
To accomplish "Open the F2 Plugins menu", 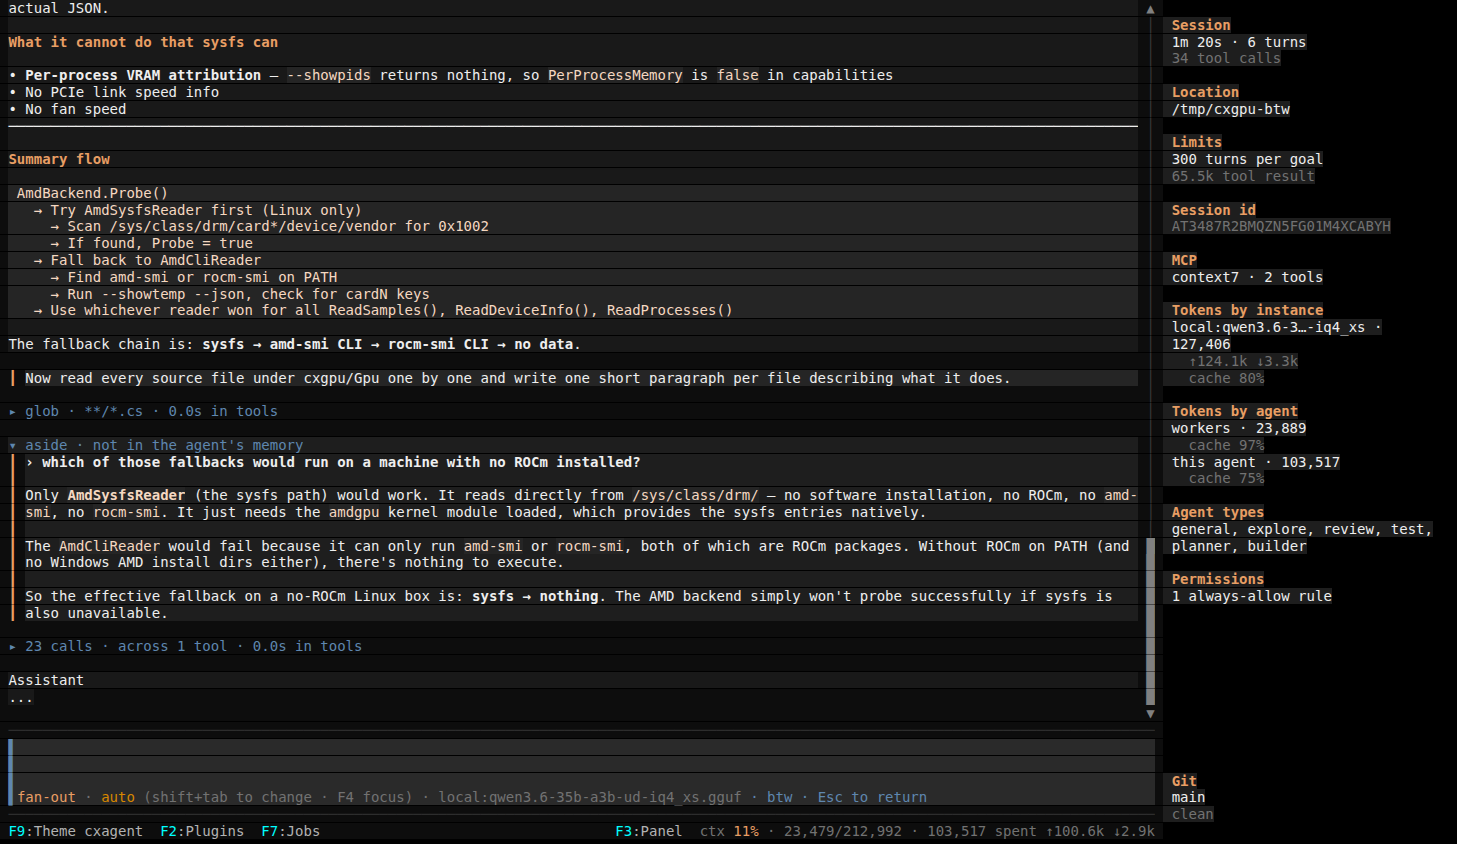I will tap(202, 831).
